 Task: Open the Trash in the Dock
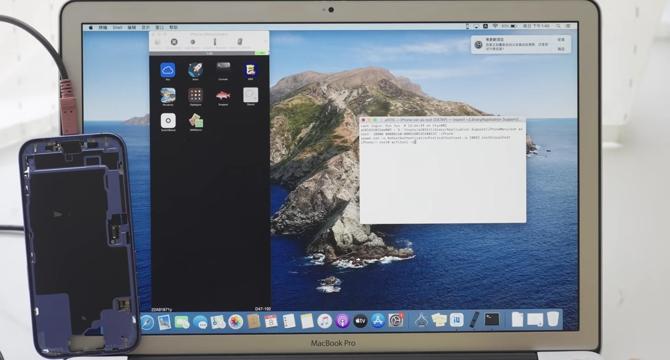(552, 319)
